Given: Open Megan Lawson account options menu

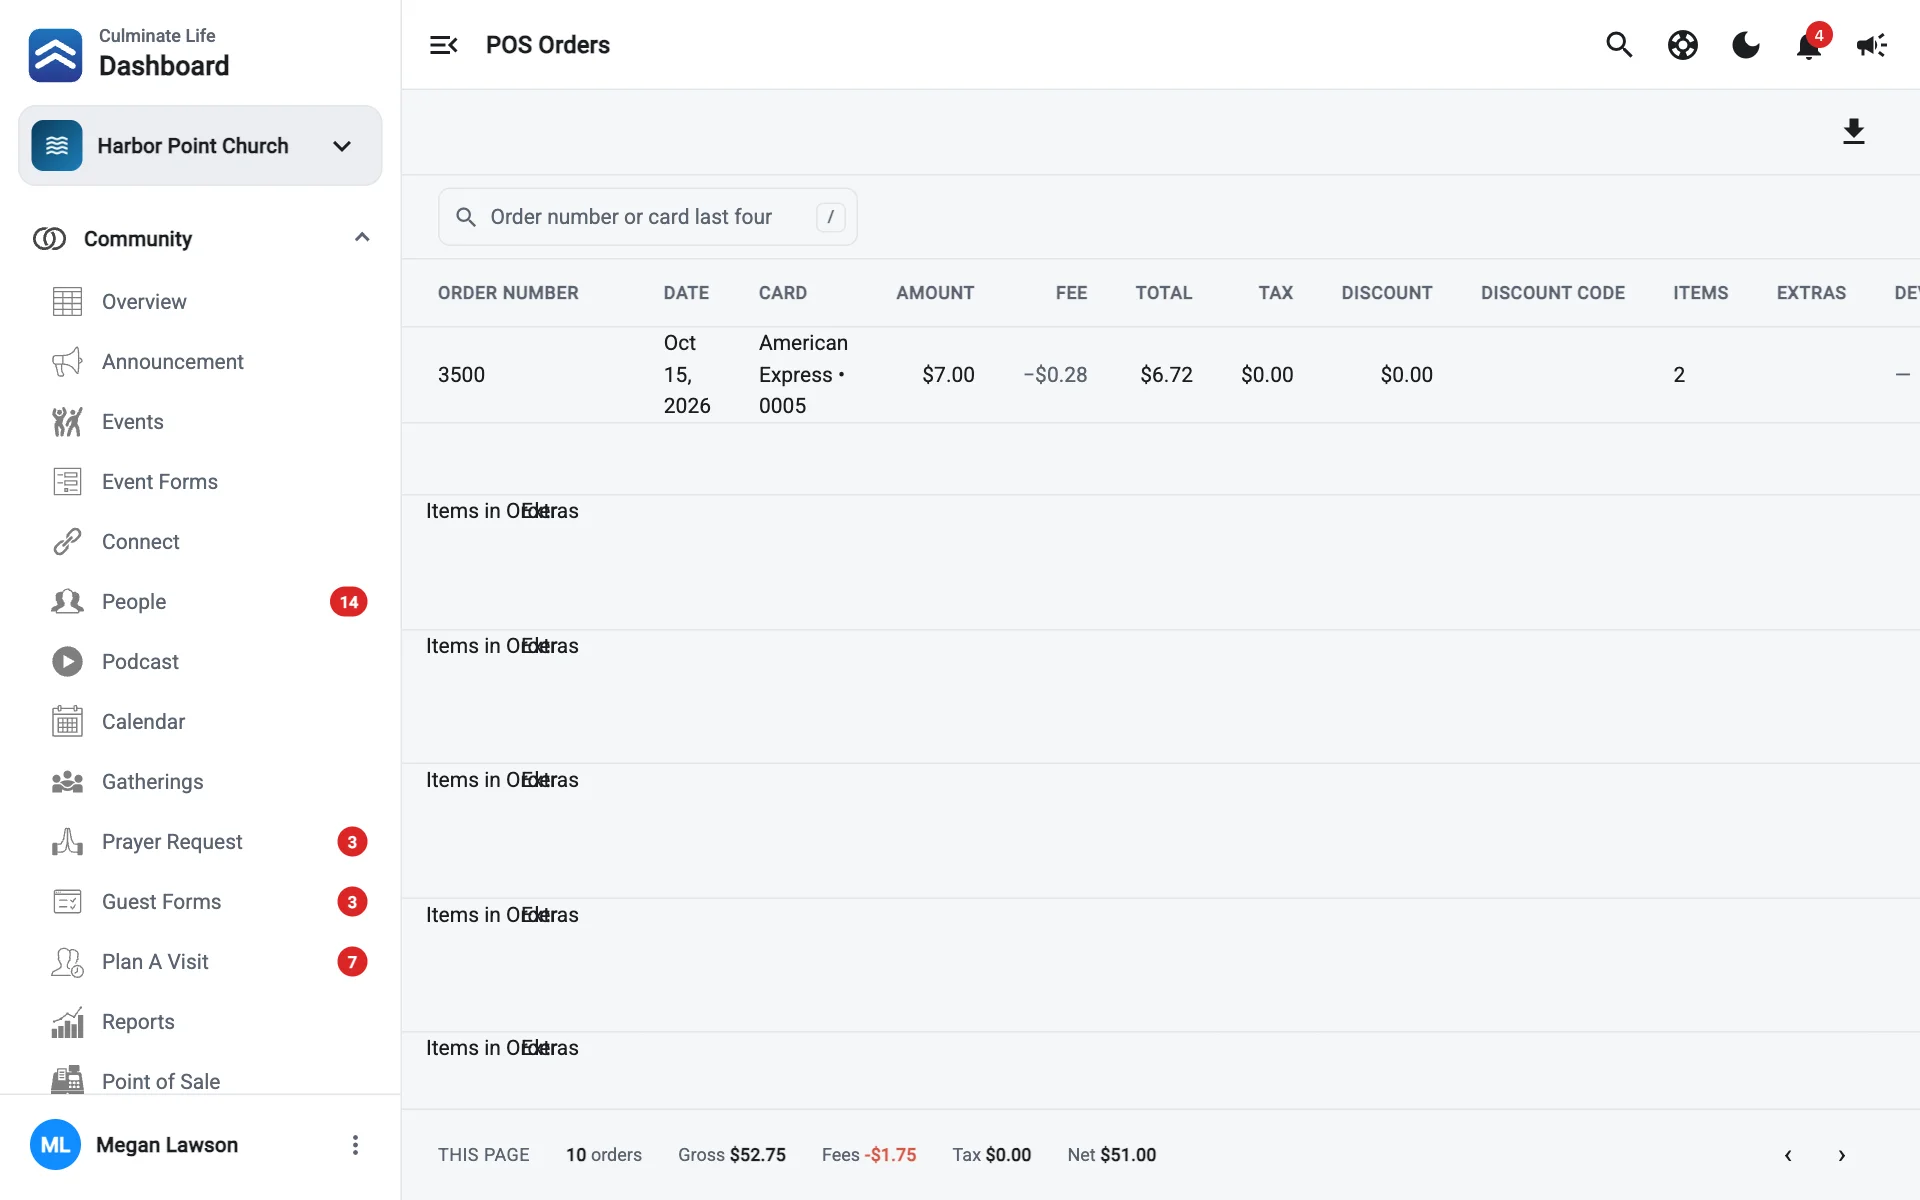Looking at the screenshot, I should coord(355,1145).
